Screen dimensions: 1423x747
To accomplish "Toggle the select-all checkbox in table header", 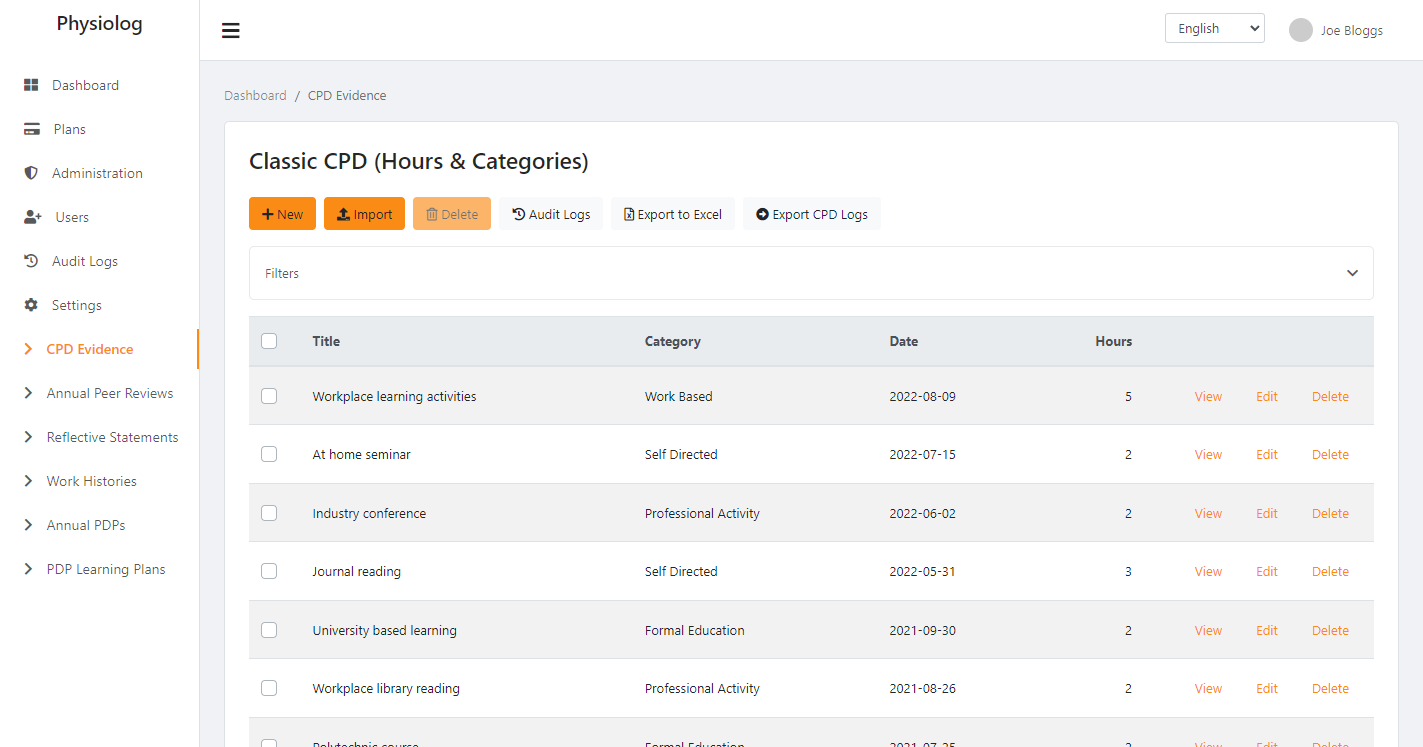I will point(269,341).
